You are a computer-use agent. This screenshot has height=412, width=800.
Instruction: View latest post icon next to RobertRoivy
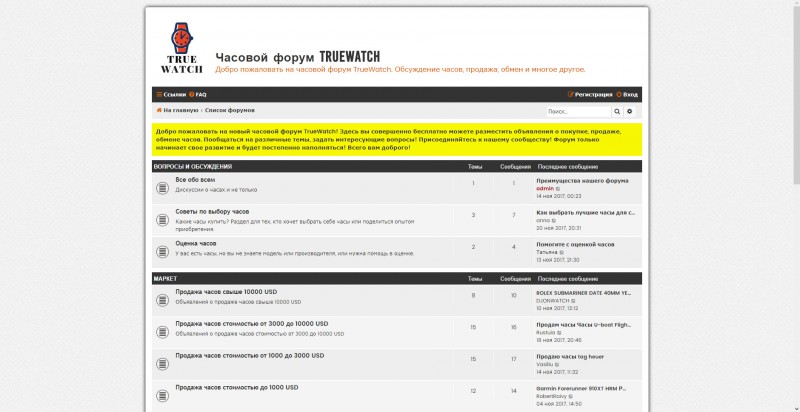click(x=571, y=396)
